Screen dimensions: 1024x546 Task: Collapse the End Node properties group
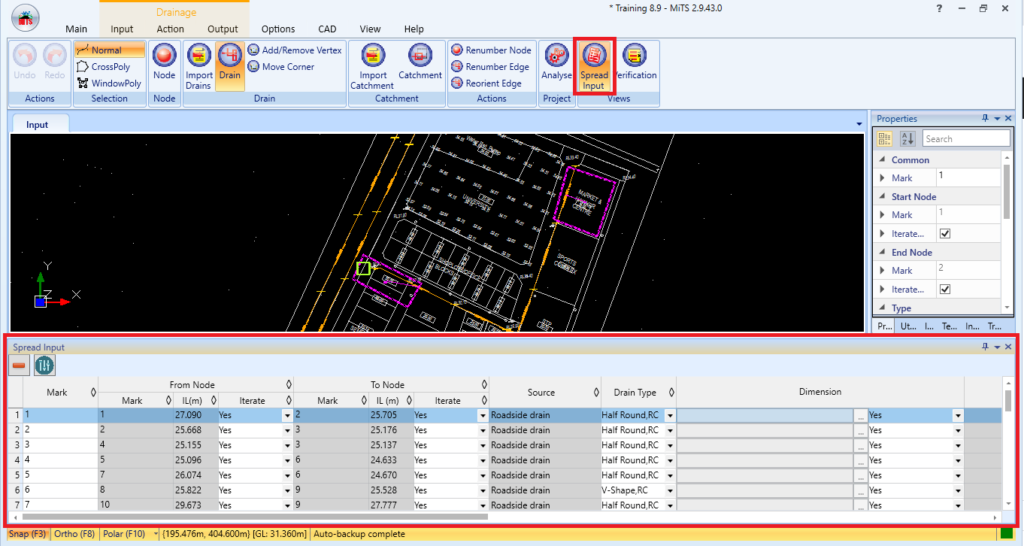pyautogui.click(x=882, y=252)
